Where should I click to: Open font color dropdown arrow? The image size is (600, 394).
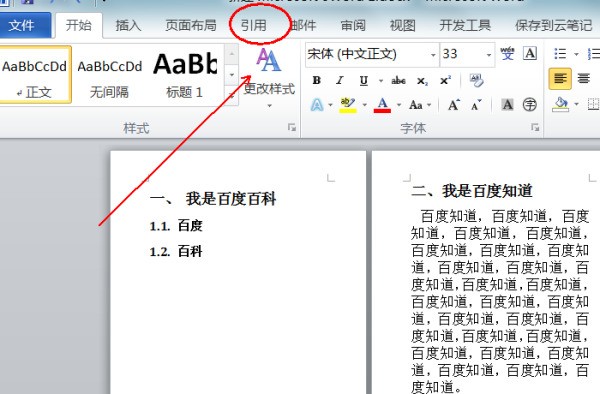[399, 105]
